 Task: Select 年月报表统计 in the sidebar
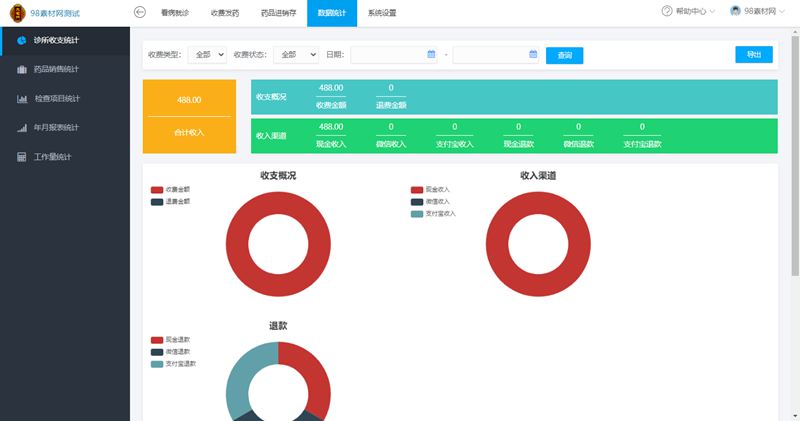[56, 128]
